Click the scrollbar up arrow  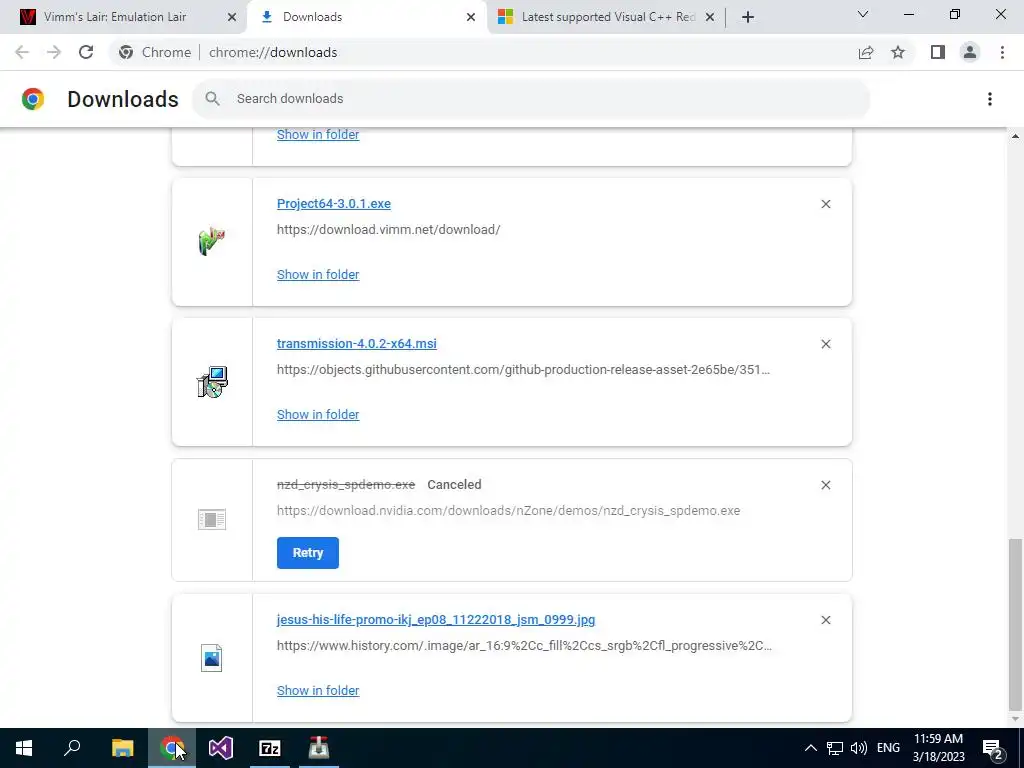(x=1015, y=136)
